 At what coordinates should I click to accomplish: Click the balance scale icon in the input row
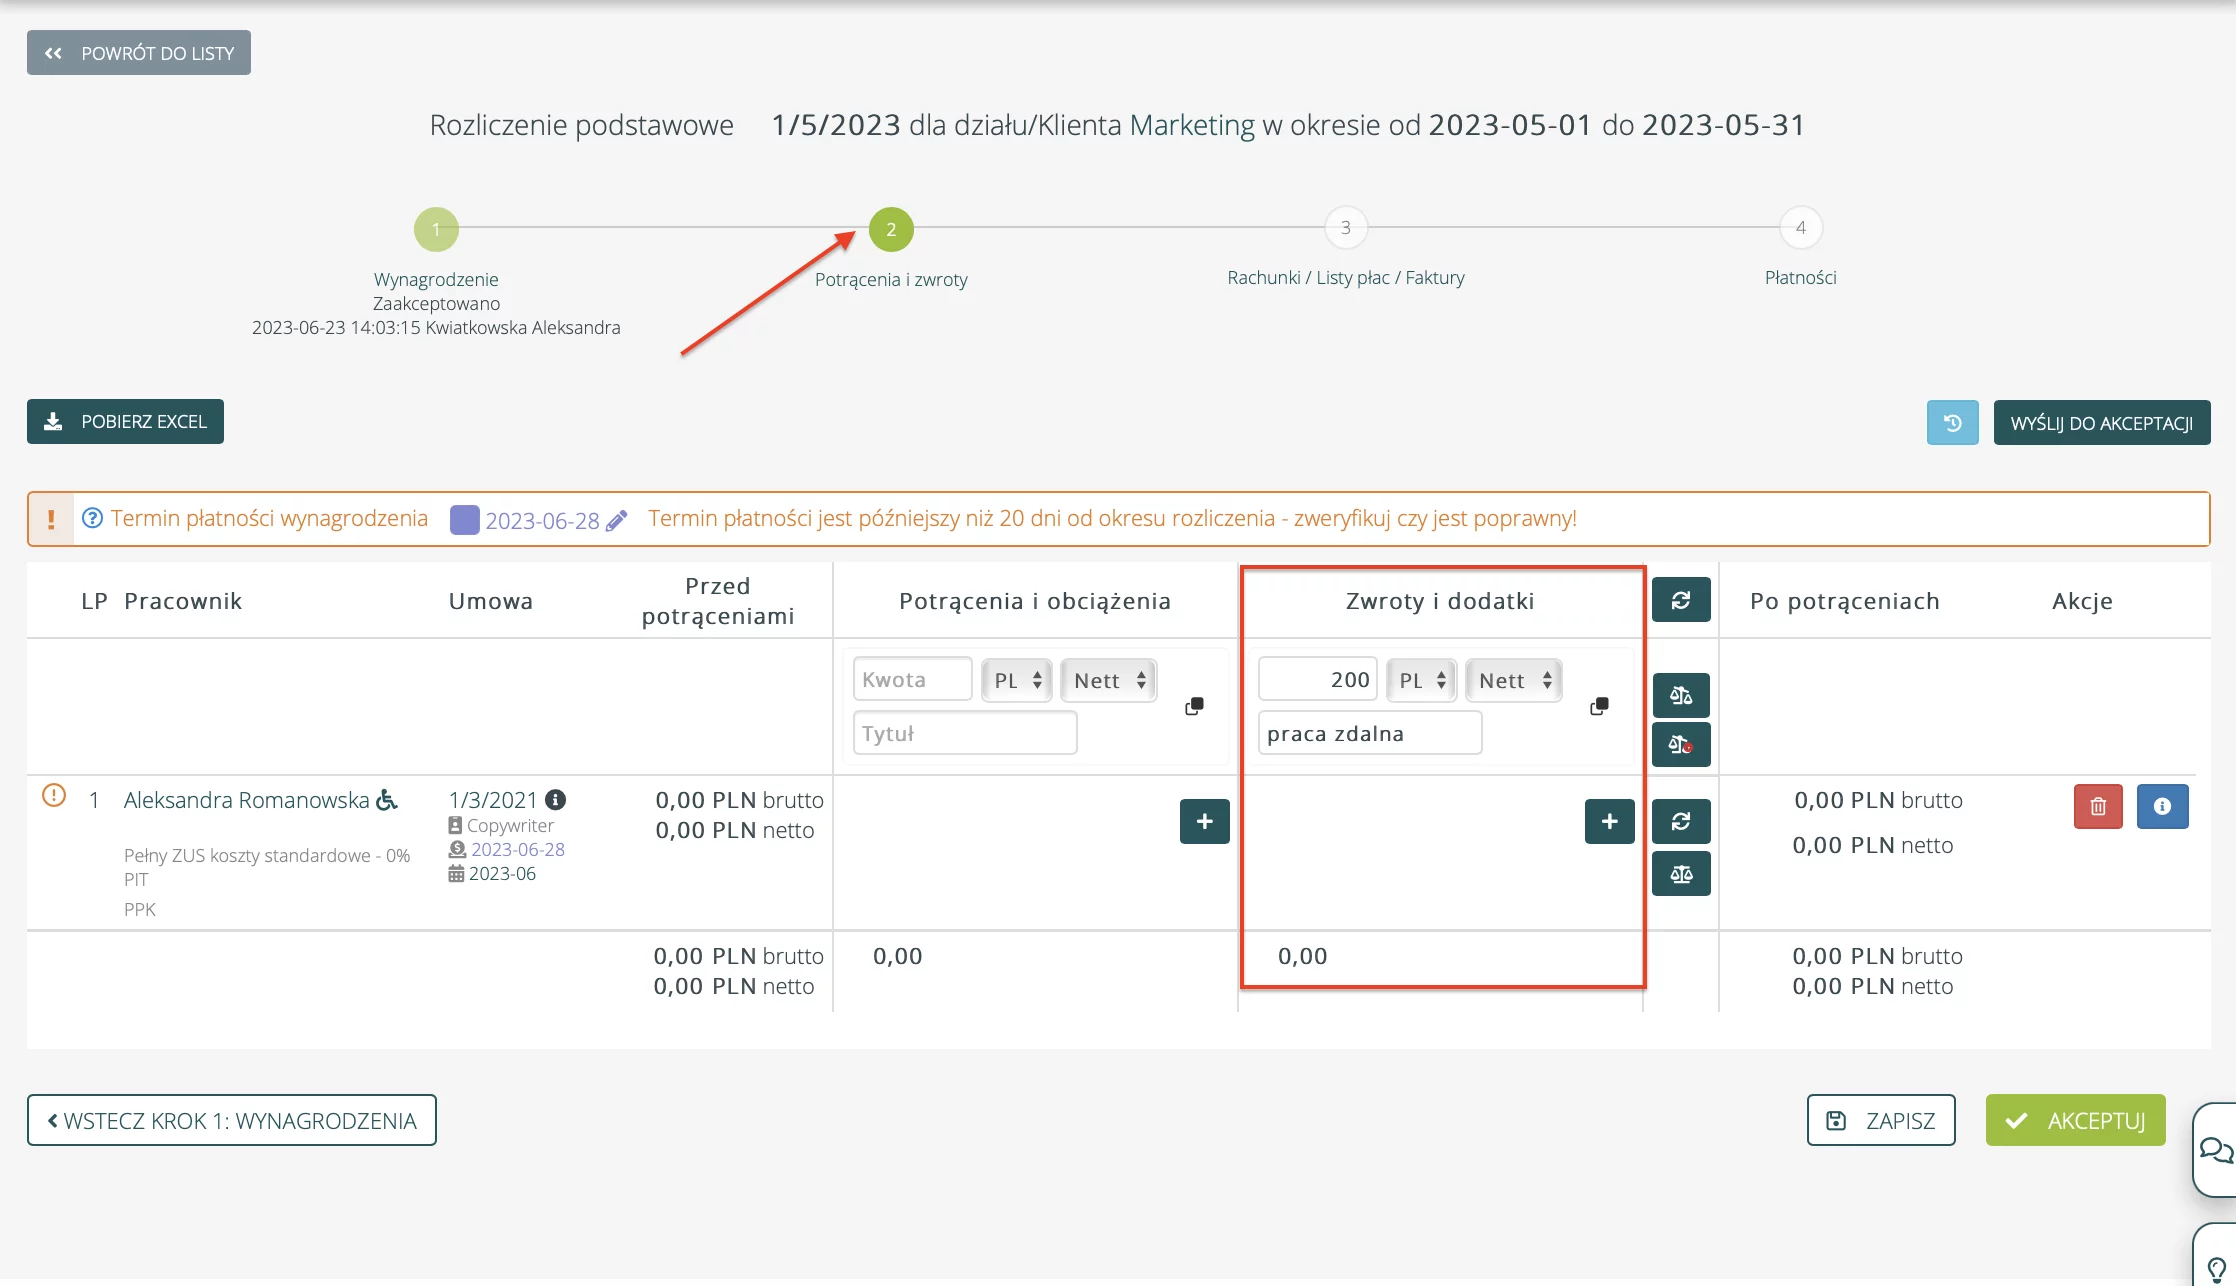(1681, 695)
